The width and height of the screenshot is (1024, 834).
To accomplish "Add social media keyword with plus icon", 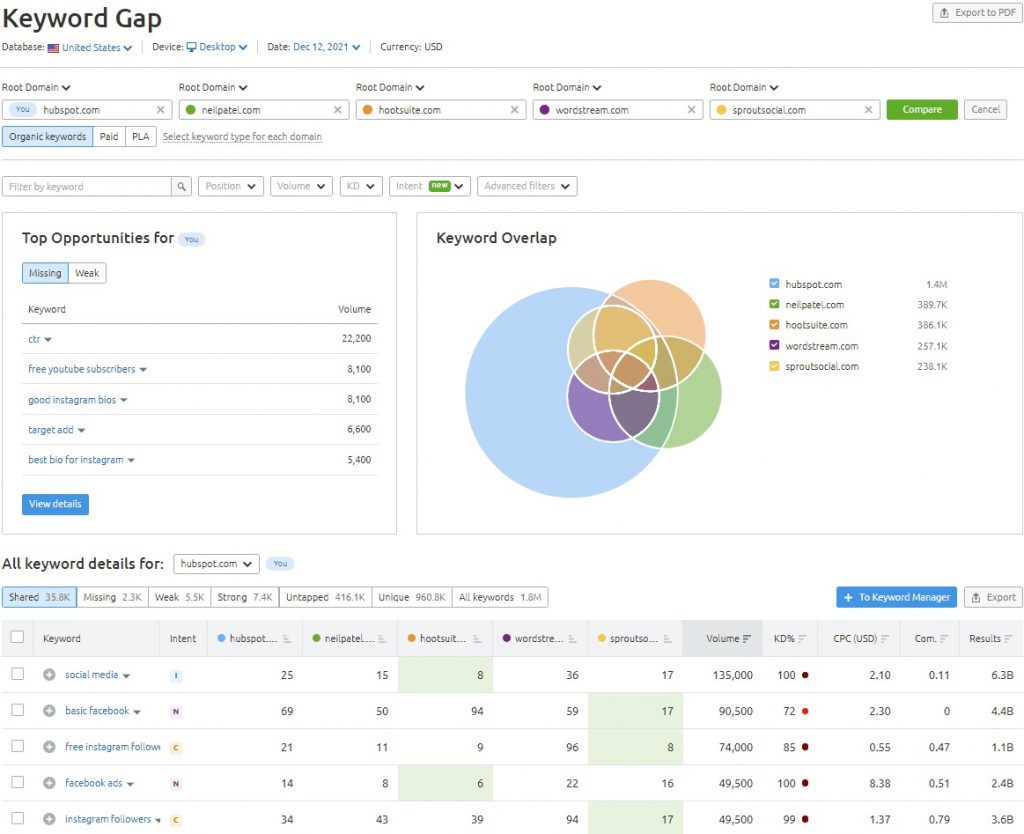I will pos(49,675).
